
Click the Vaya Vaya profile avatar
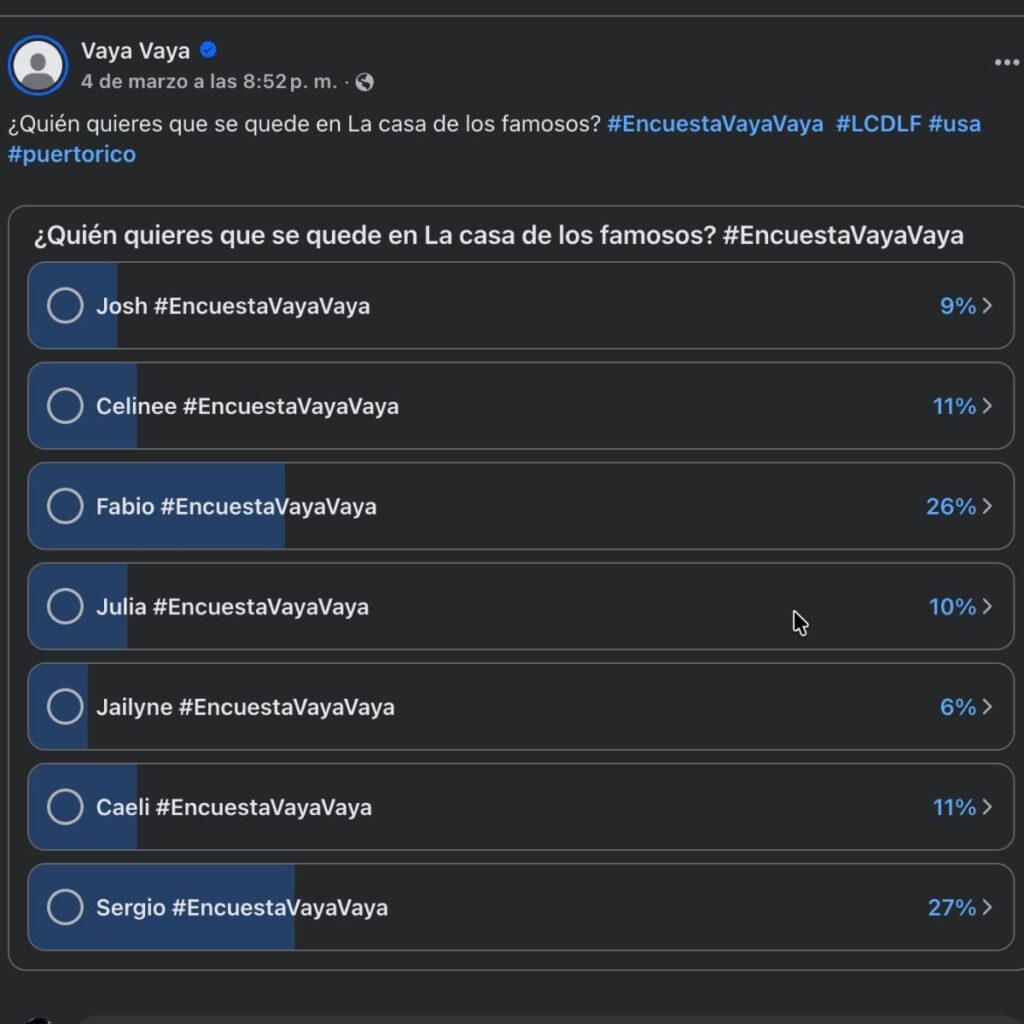(x=38, y=66)
